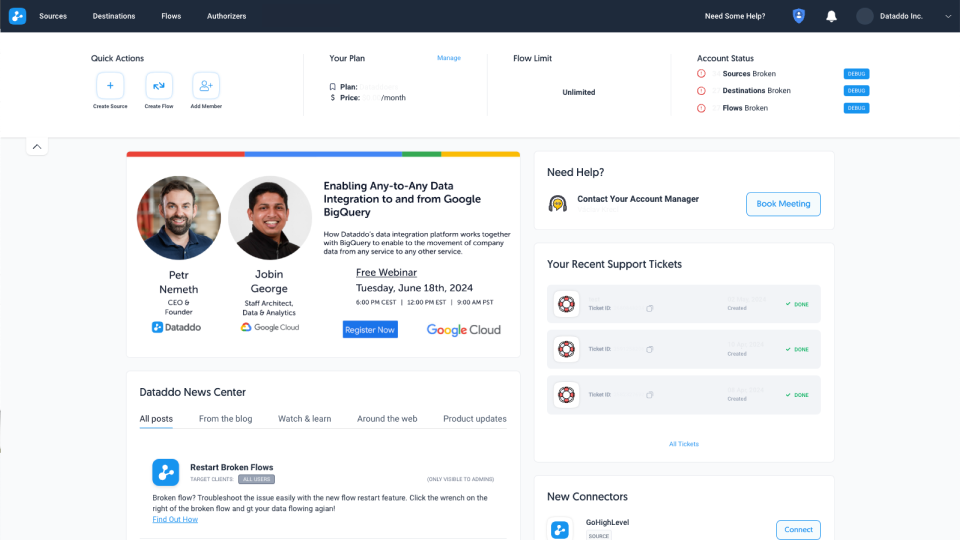Click the Unlimited flow limit value
The width and height of the screenshot is (960, 540).
pos(579,92)
